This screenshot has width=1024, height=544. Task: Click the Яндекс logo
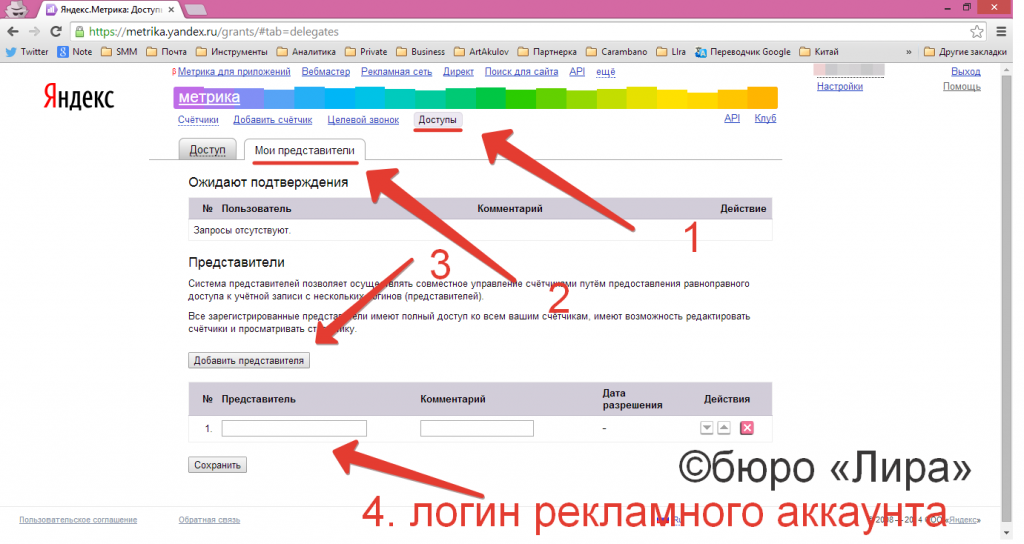point(78,97)
